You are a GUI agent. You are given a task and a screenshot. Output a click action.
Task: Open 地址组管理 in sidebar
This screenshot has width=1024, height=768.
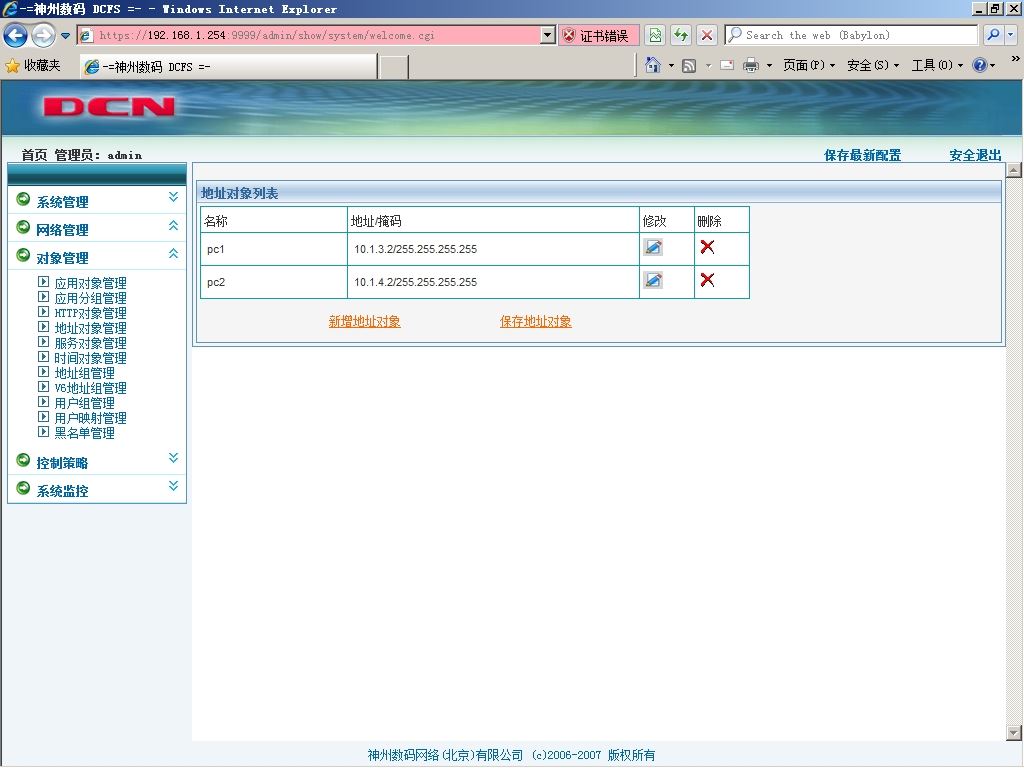coord(84,373)
